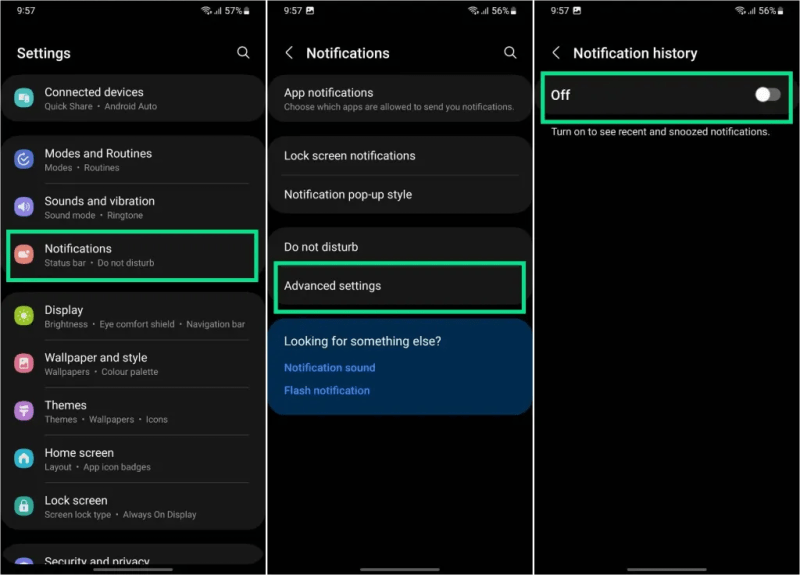This screenshot has width=800, height=575.
Task: Tap the Display brightness icon
Action: pos(24,316)
